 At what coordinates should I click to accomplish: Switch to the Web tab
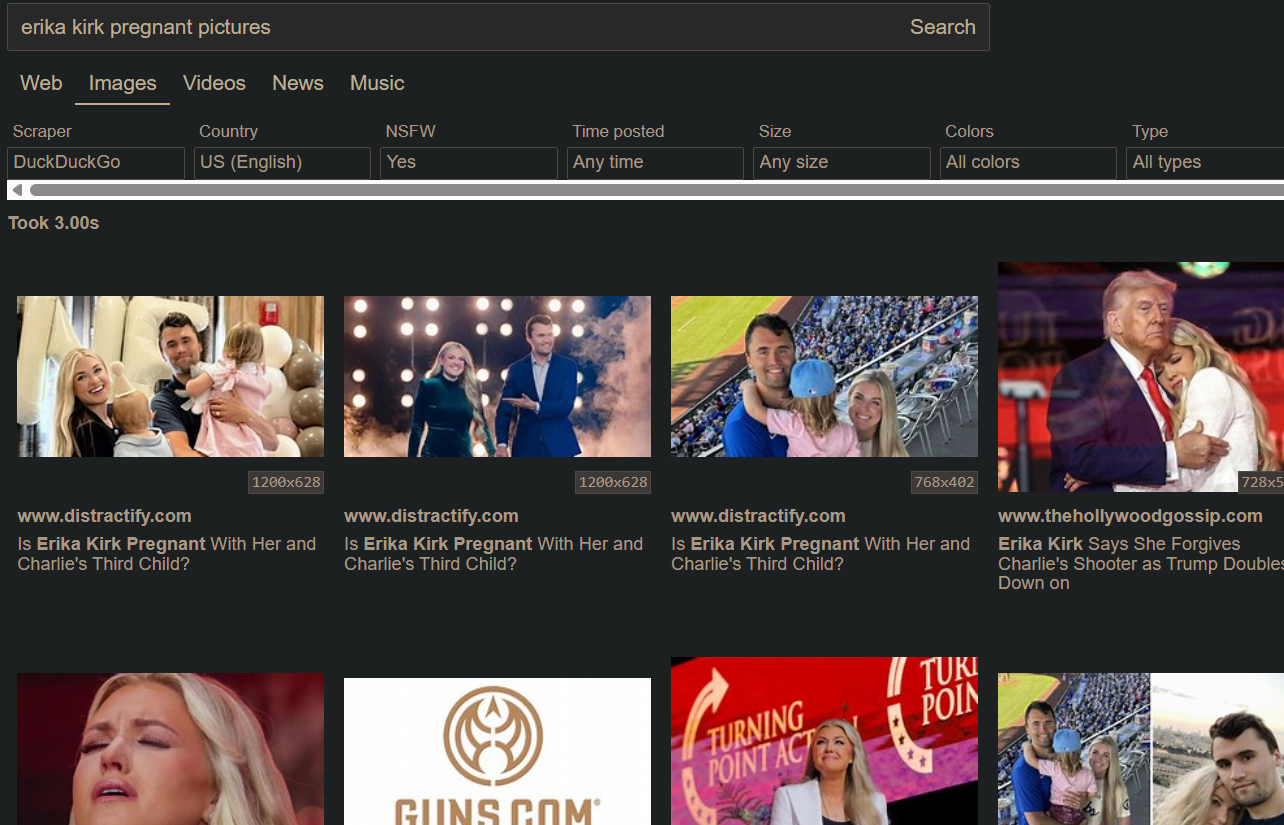click(41, 83)
